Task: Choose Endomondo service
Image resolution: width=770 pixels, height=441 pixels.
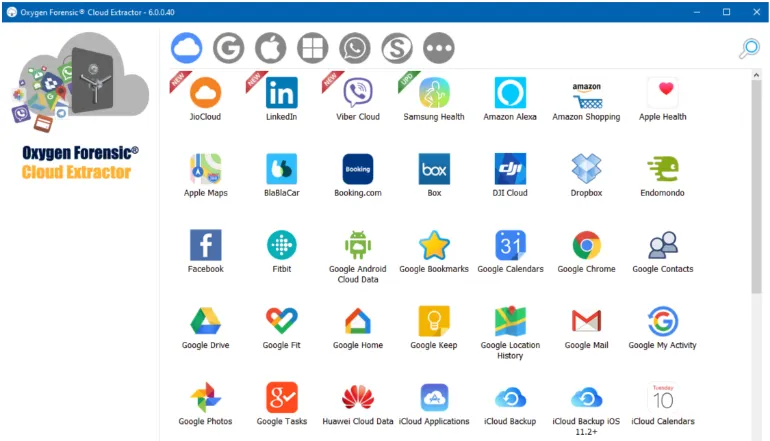Action: pos(663,175)
